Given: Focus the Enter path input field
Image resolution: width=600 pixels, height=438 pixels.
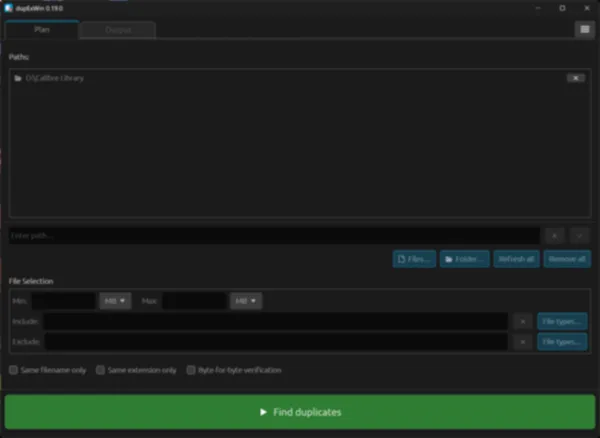Looking at the screenshot, I should point(274,236).
